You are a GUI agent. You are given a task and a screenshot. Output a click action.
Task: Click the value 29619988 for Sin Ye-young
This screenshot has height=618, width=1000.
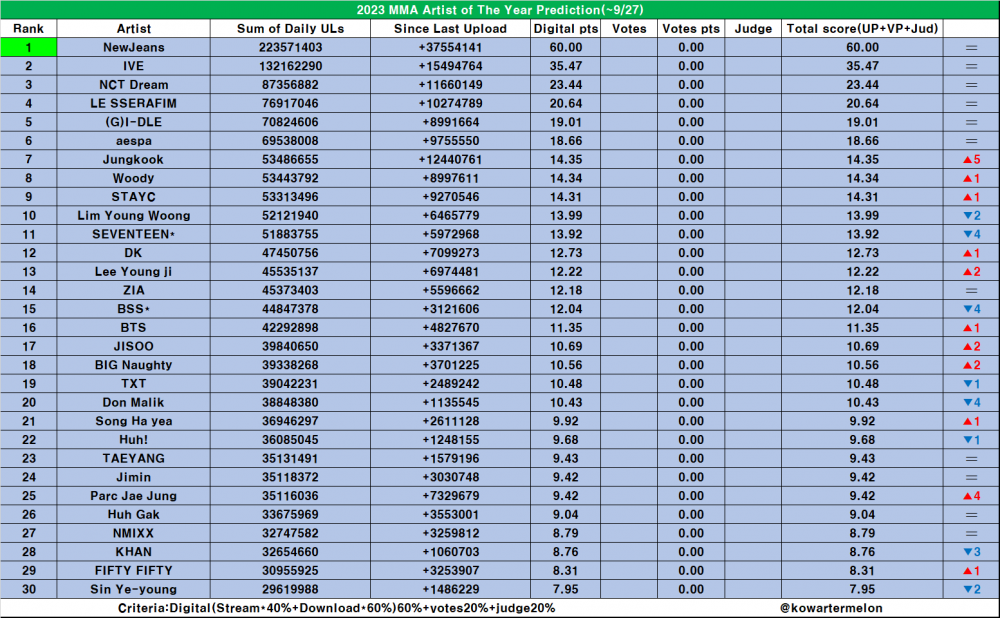coord(290,589)
